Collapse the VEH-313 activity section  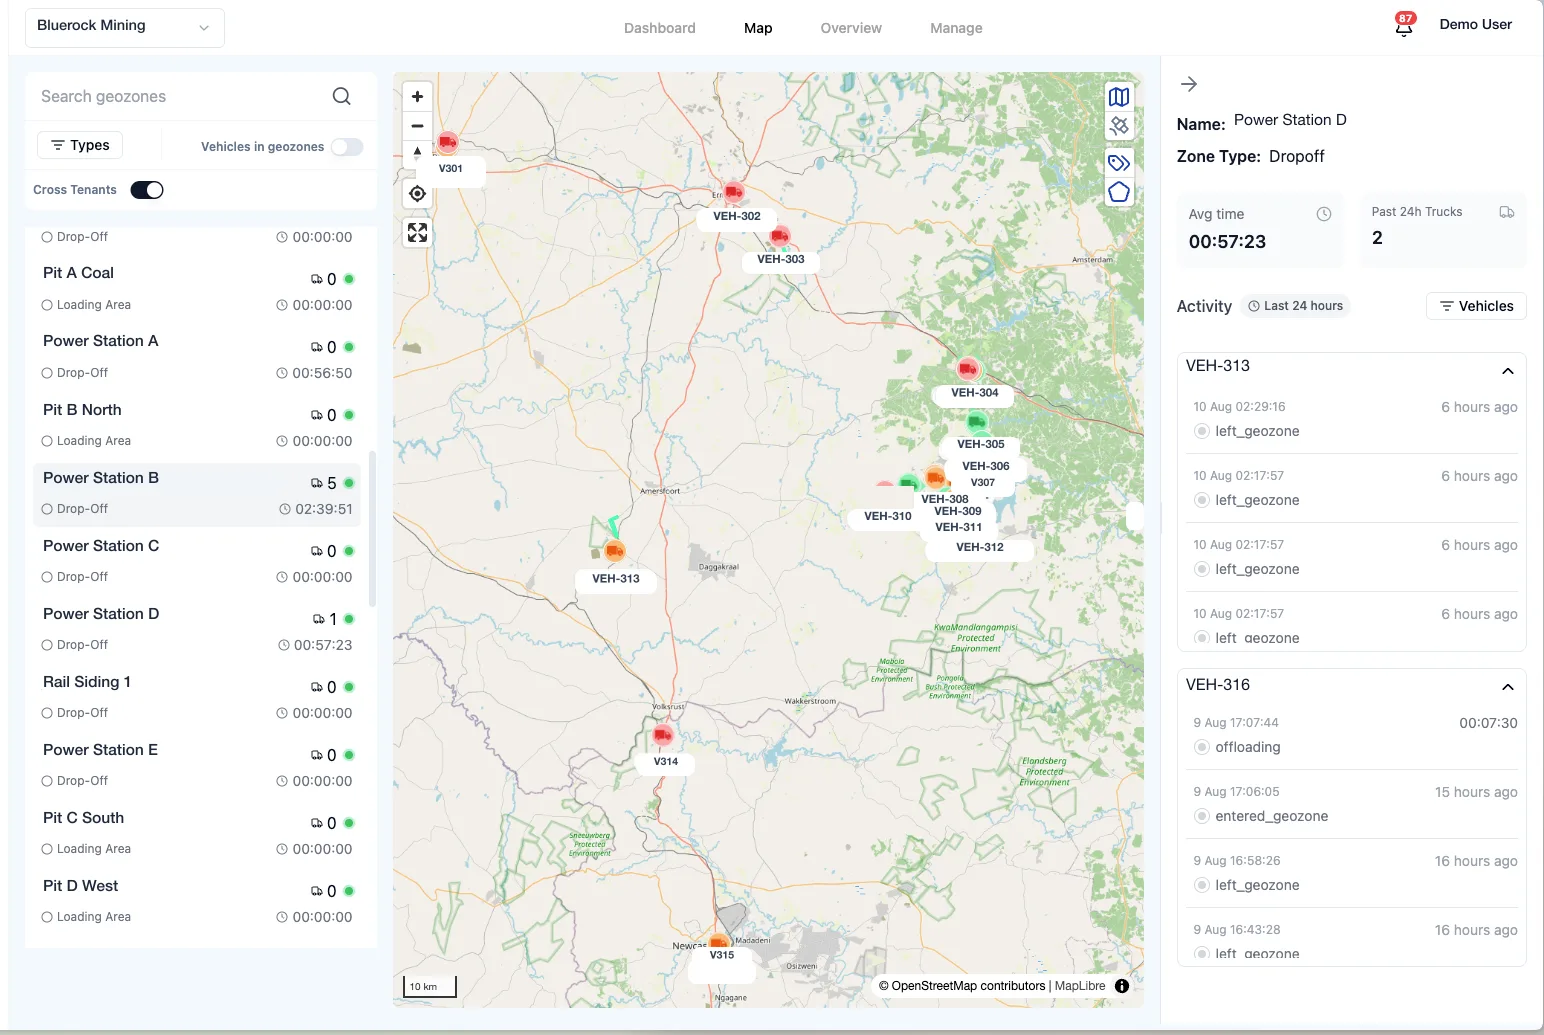[x=1508, y=371]
